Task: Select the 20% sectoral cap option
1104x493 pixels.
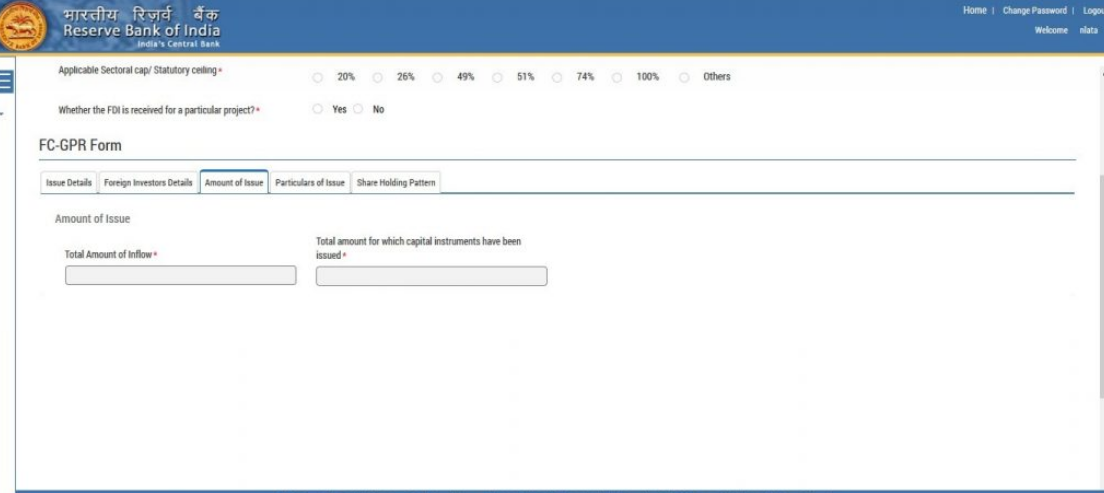Action: click(318, 77)
